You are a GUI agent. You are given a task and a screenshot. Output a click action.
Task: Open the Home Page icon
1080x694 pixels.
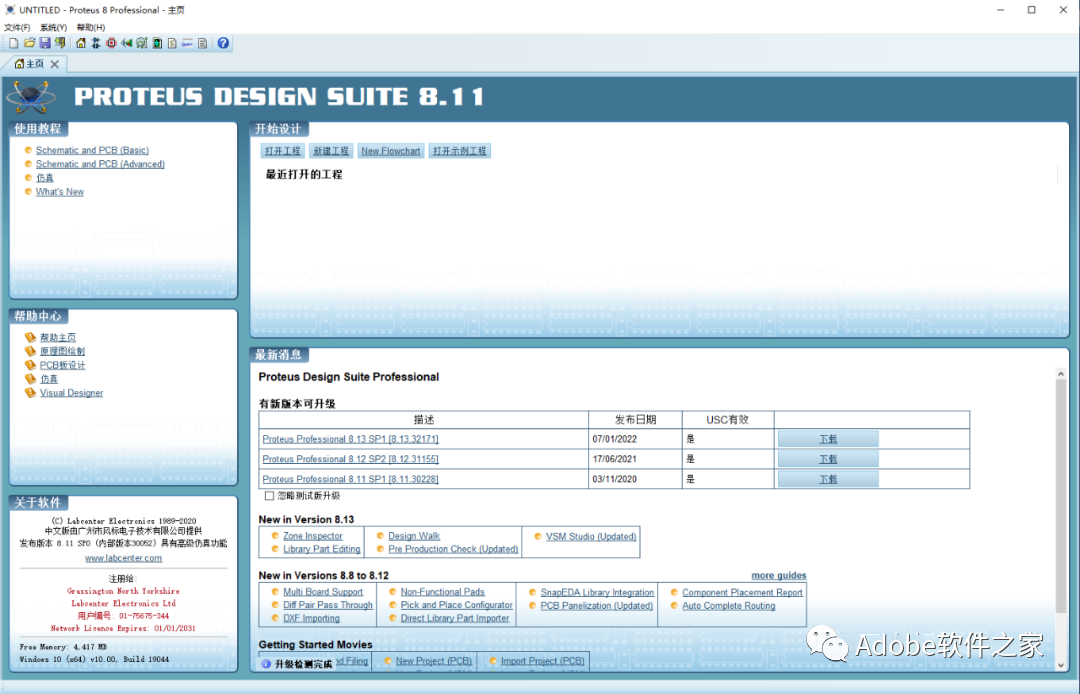click(x=81, y=43)
